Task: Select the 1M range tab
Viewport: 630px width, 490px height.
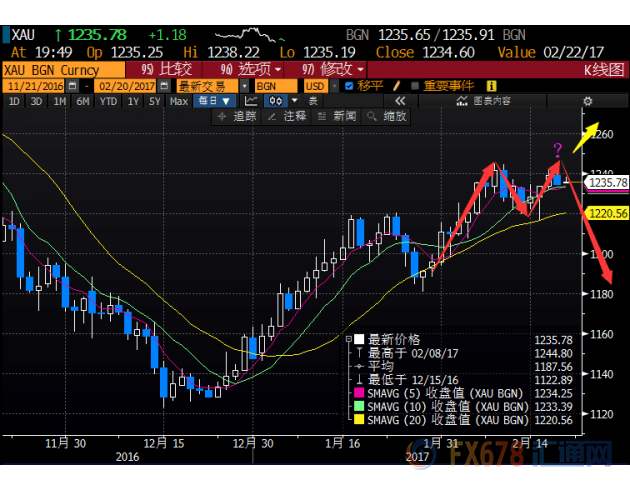Action: 60,101
